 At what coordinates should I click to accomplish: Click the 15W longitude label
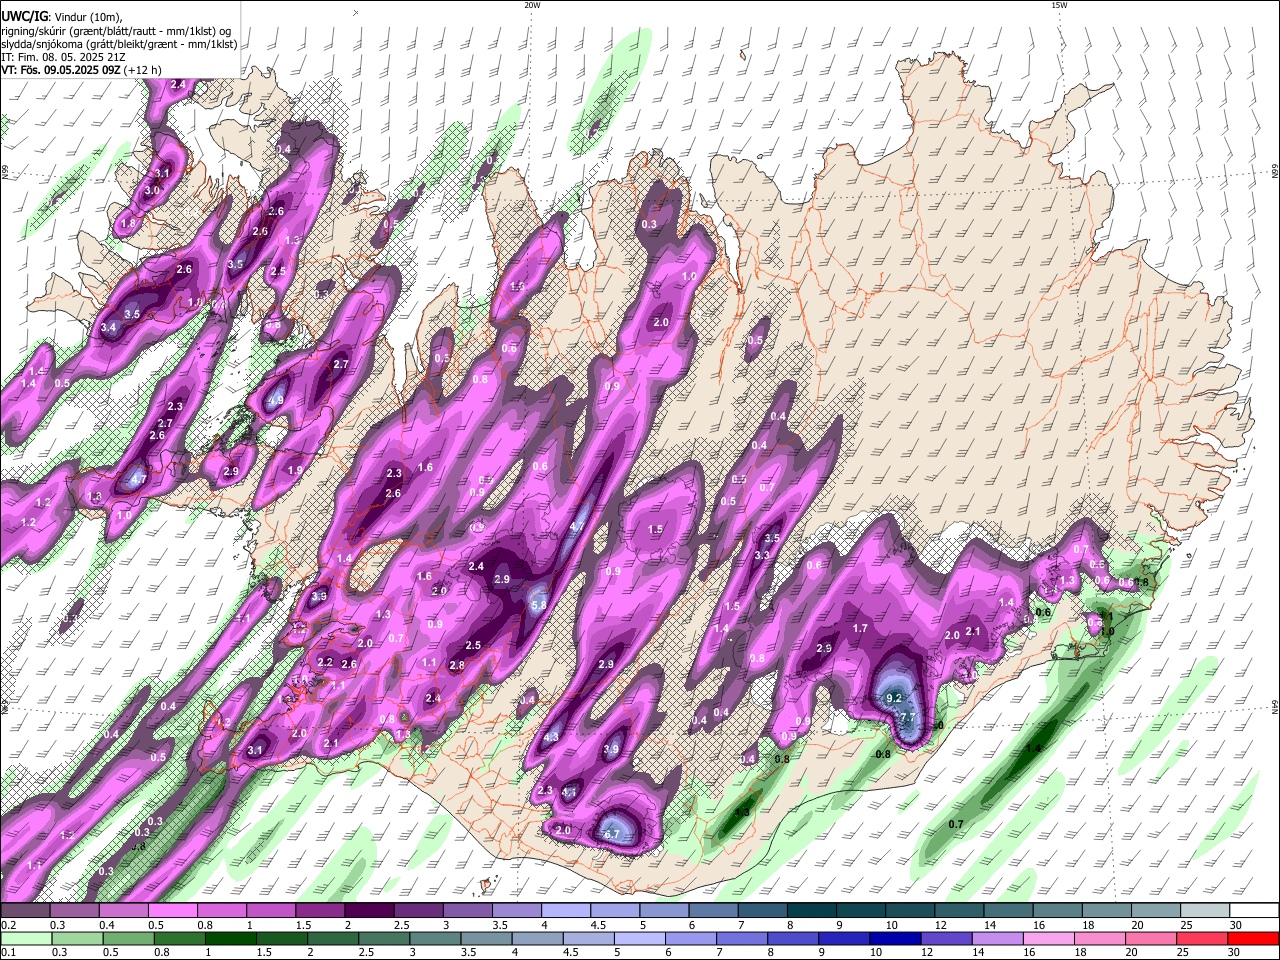point(1059,5)
